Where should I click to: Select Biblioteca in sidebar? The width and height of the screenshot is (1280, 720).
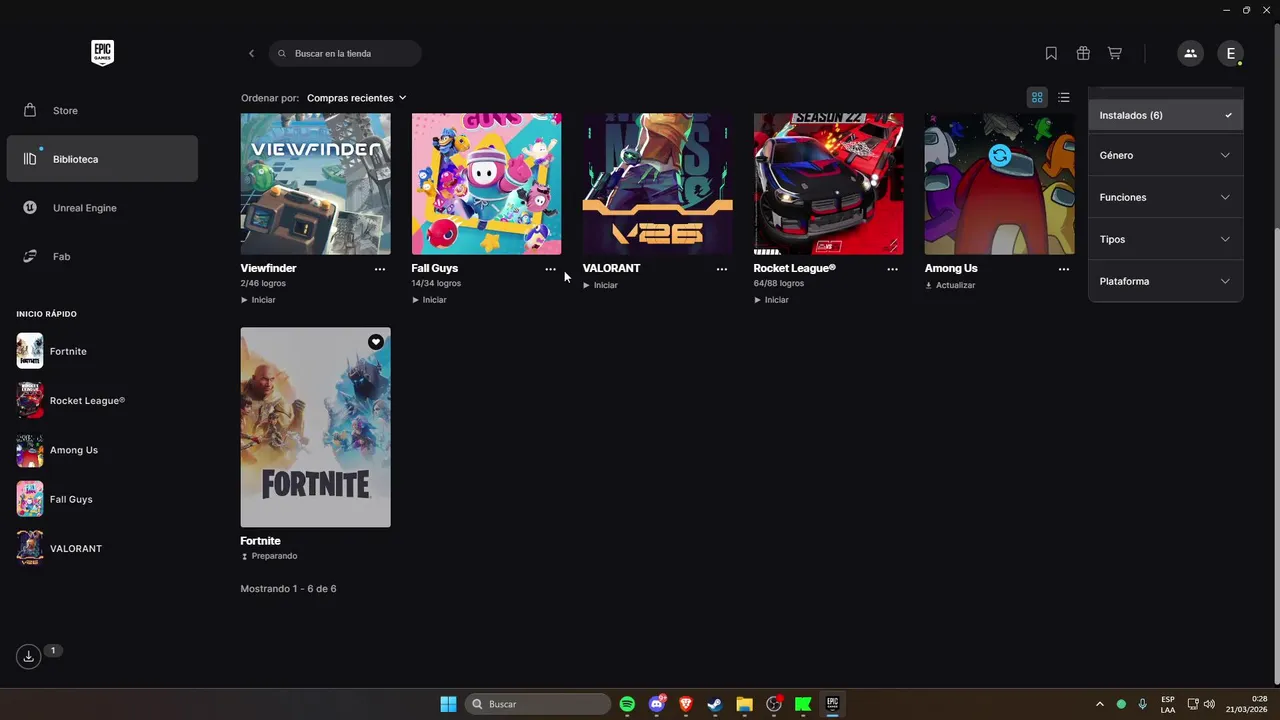coord(102,159)
